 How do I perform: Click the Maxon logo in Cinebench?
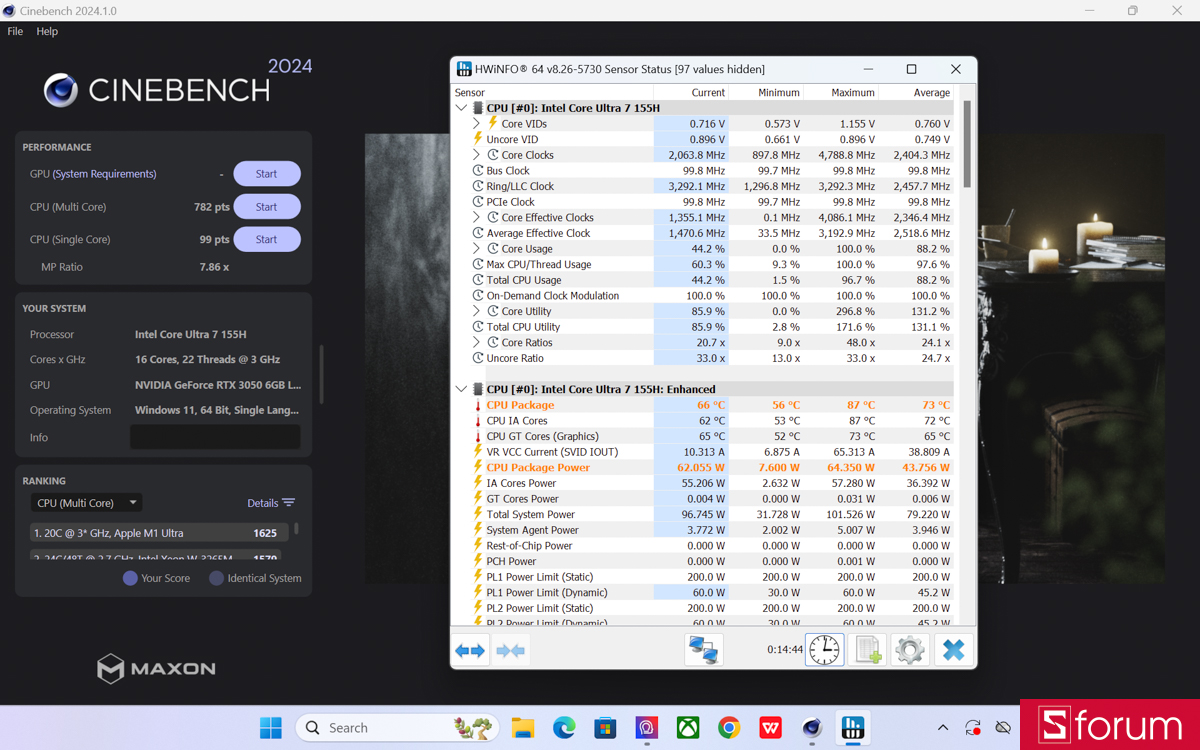(156, 670)
